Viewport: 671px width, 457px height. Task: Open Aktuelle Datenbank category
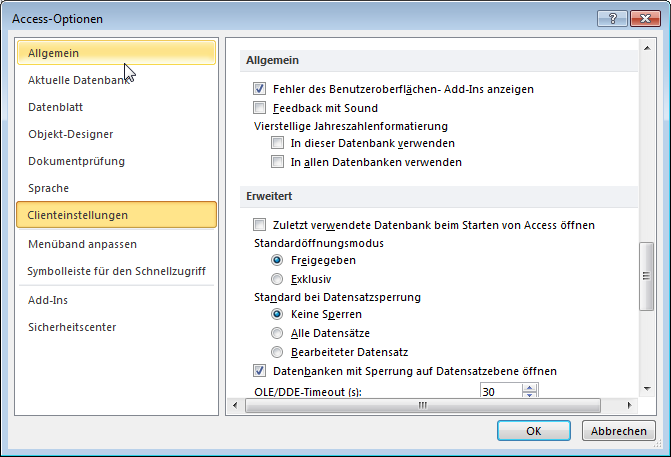[80, 79]
